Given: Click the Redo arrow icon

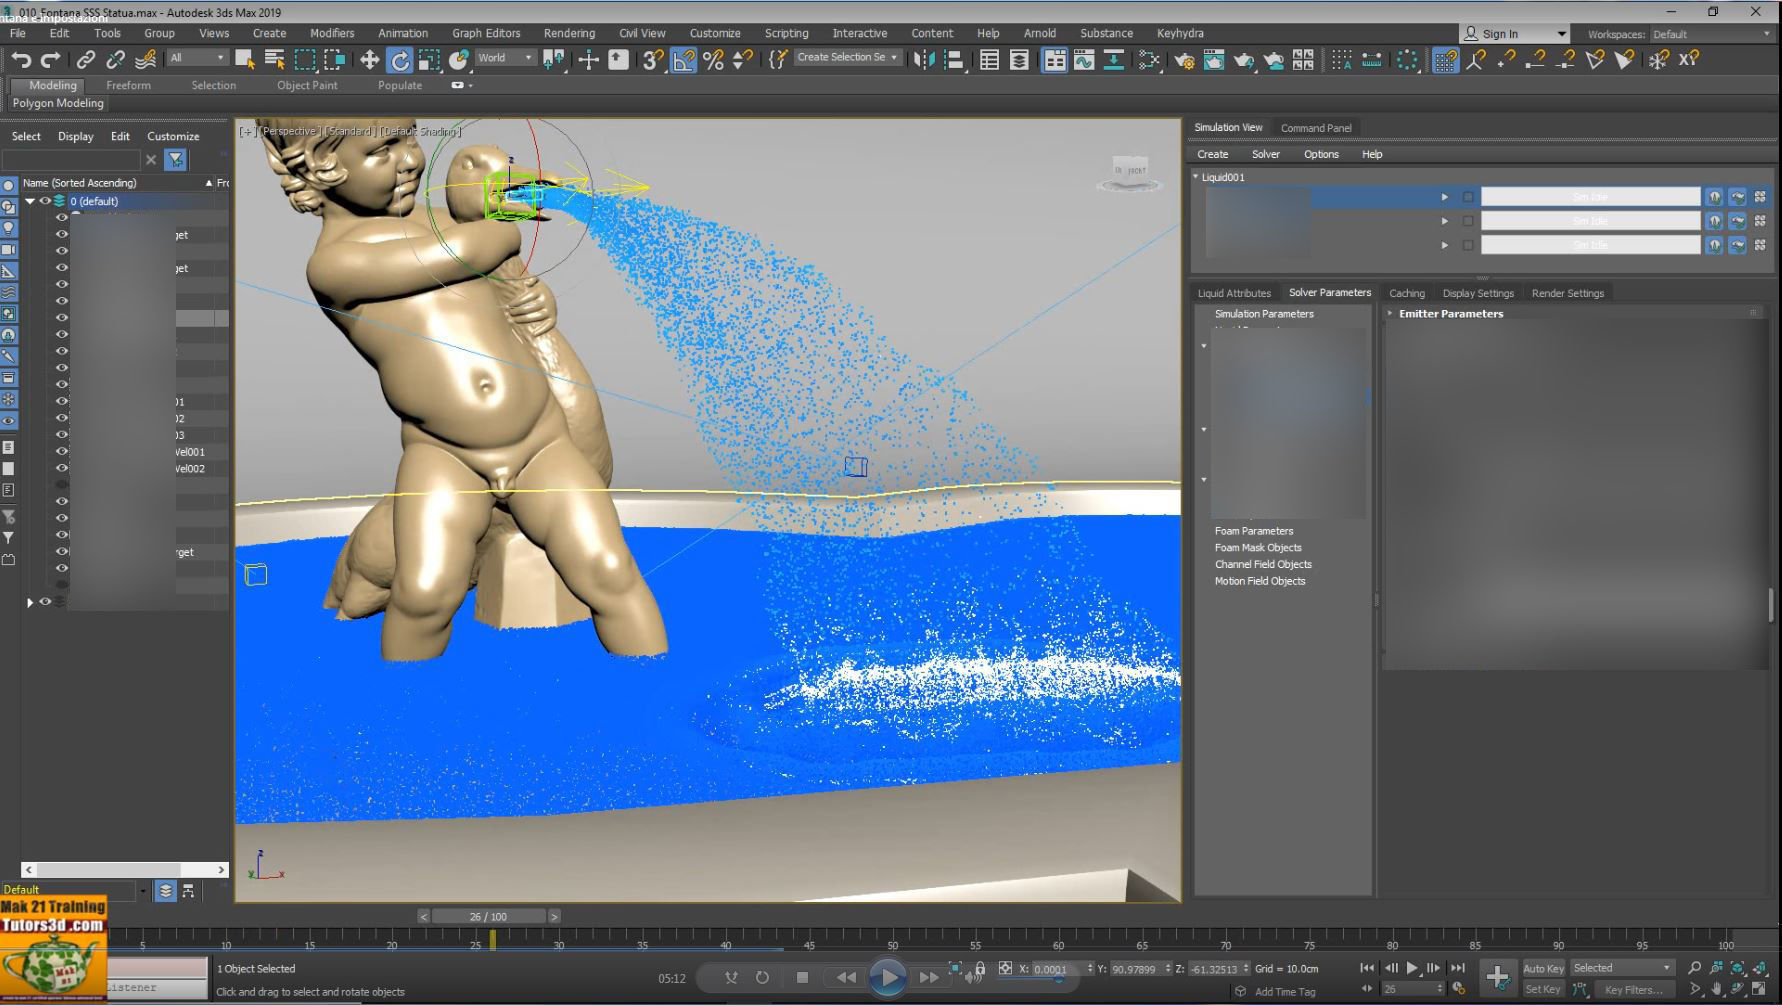Looking at the screenshot, I should [x=50, y=60].
